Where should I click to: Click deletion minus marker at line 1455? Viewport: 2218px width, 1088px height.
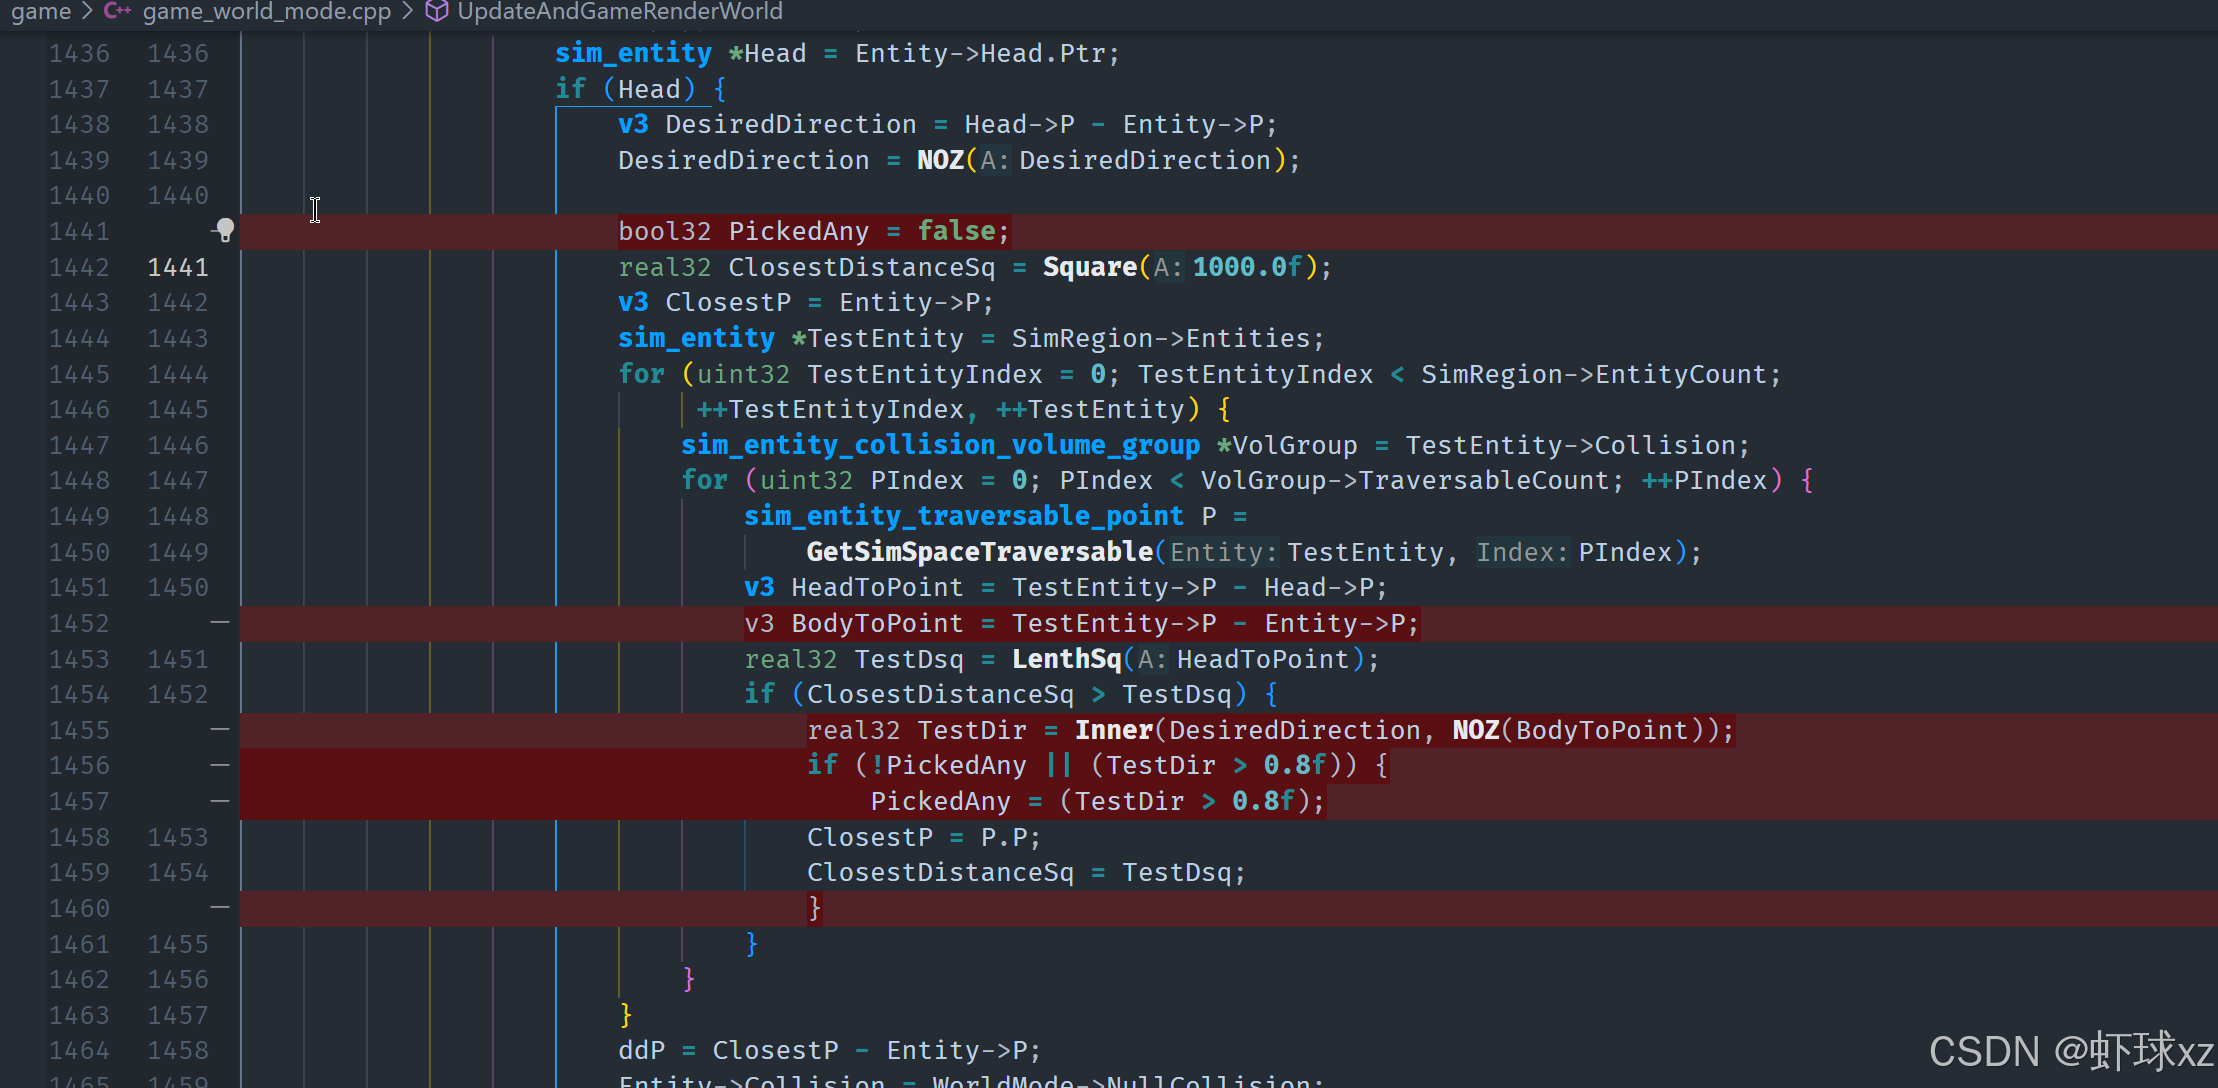pyautogui.click(x=220, y=730)
